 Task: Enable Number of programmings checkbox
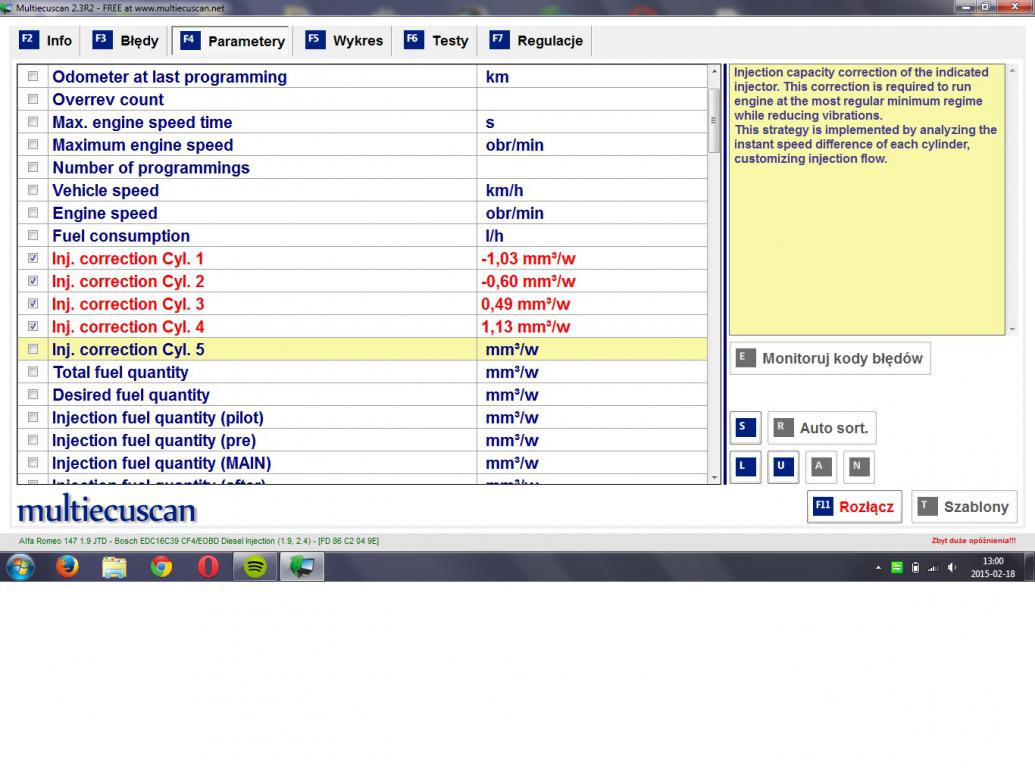point(33,167)
